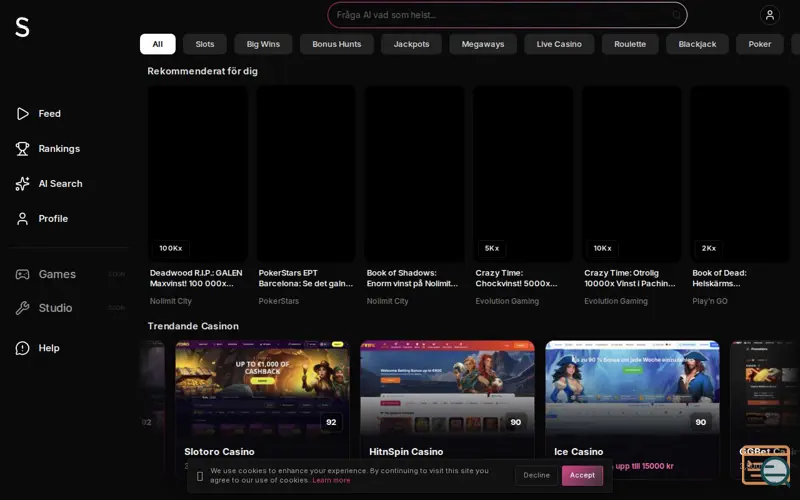Viewport: 800px width, 500px height.
Task: Open the Book of Dead video card
Action: tap(740, 174)
